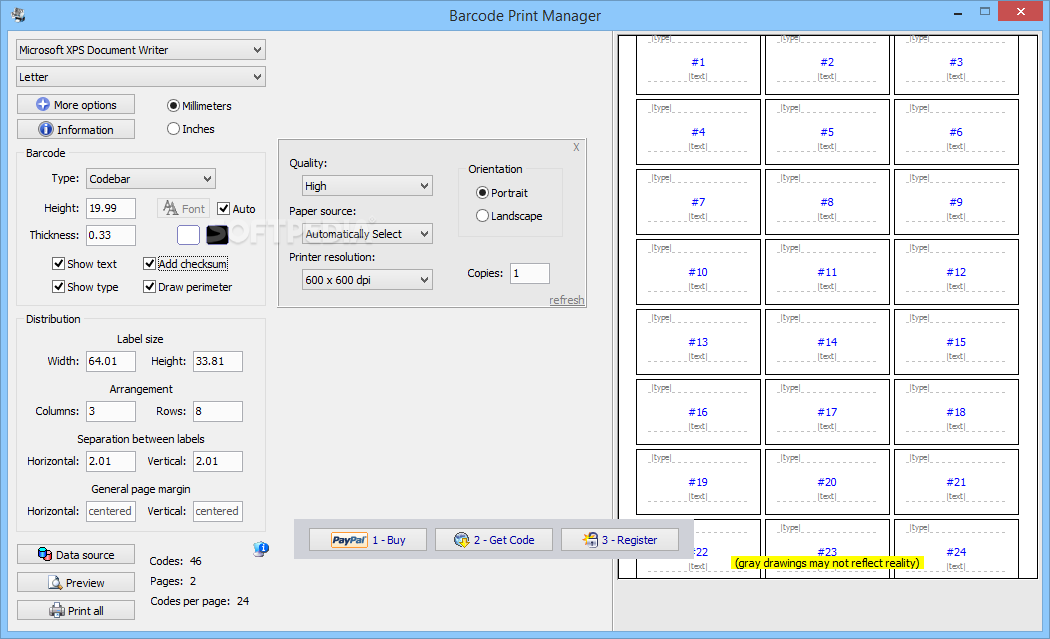
Task: Open the Paper source dropdown
Action: (367, 234)
